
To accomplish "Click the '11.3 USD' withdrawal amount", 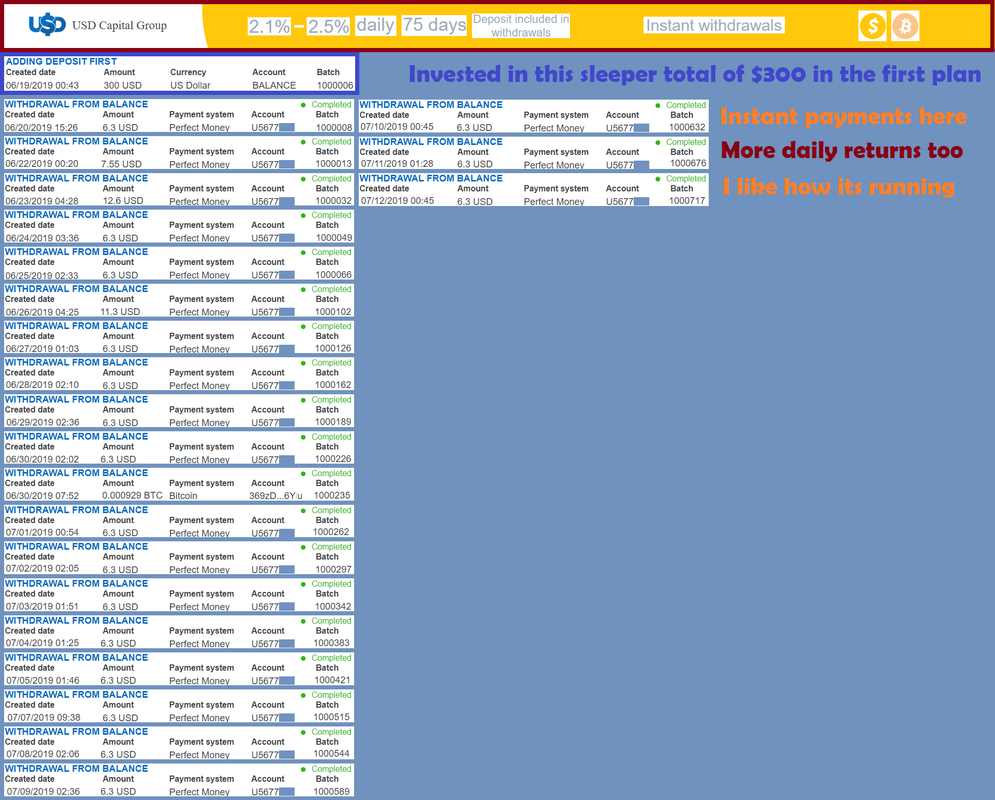I will 121,311.
